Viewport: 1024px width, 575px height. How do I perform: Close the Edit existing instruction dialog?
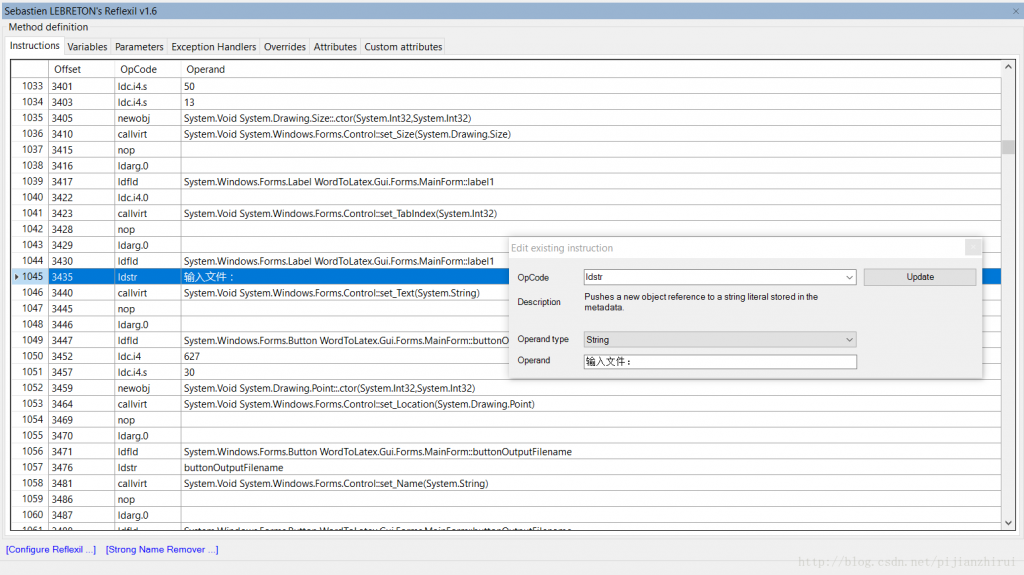coord(972,247)
